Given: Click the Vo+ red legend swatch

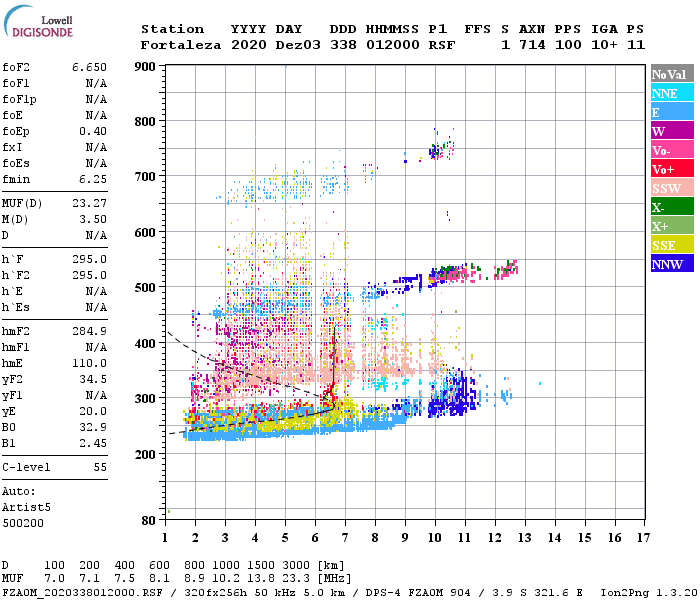Looking at the screenshot, I should pyautogui.click(x=672, y=169).
